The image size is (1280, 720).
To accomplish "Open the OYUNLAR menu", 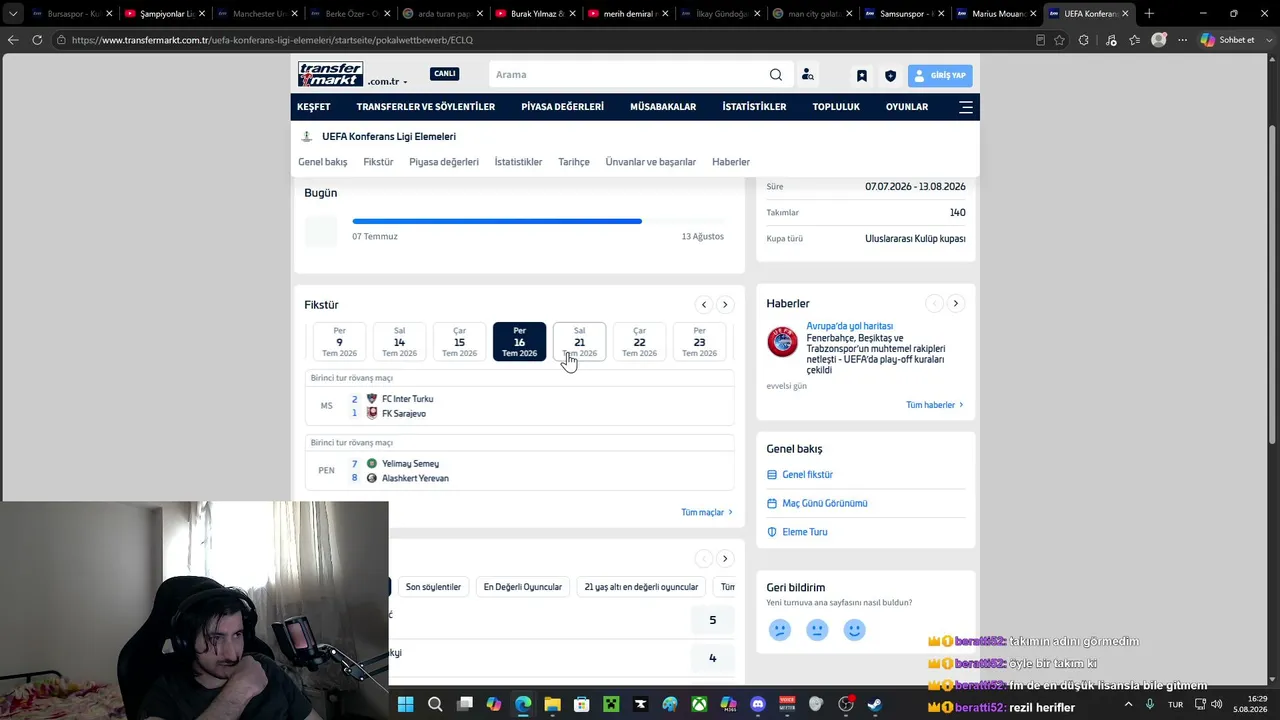I will 907,107.
